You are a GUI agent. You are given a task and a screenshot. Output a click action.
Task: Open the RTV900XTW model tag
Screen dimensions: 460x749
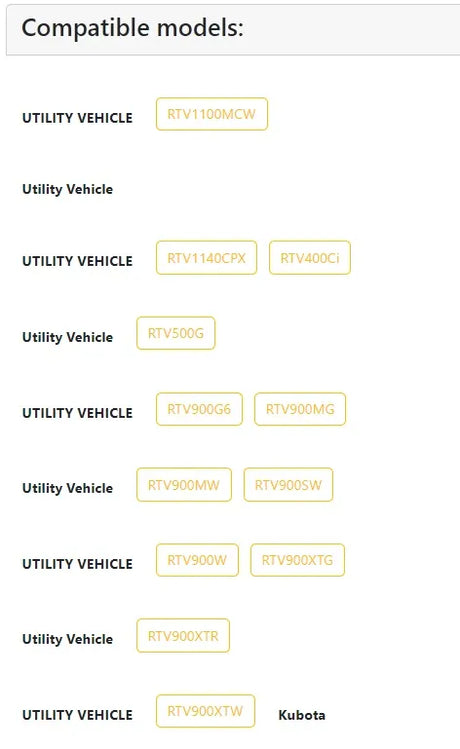click(205, 711)
